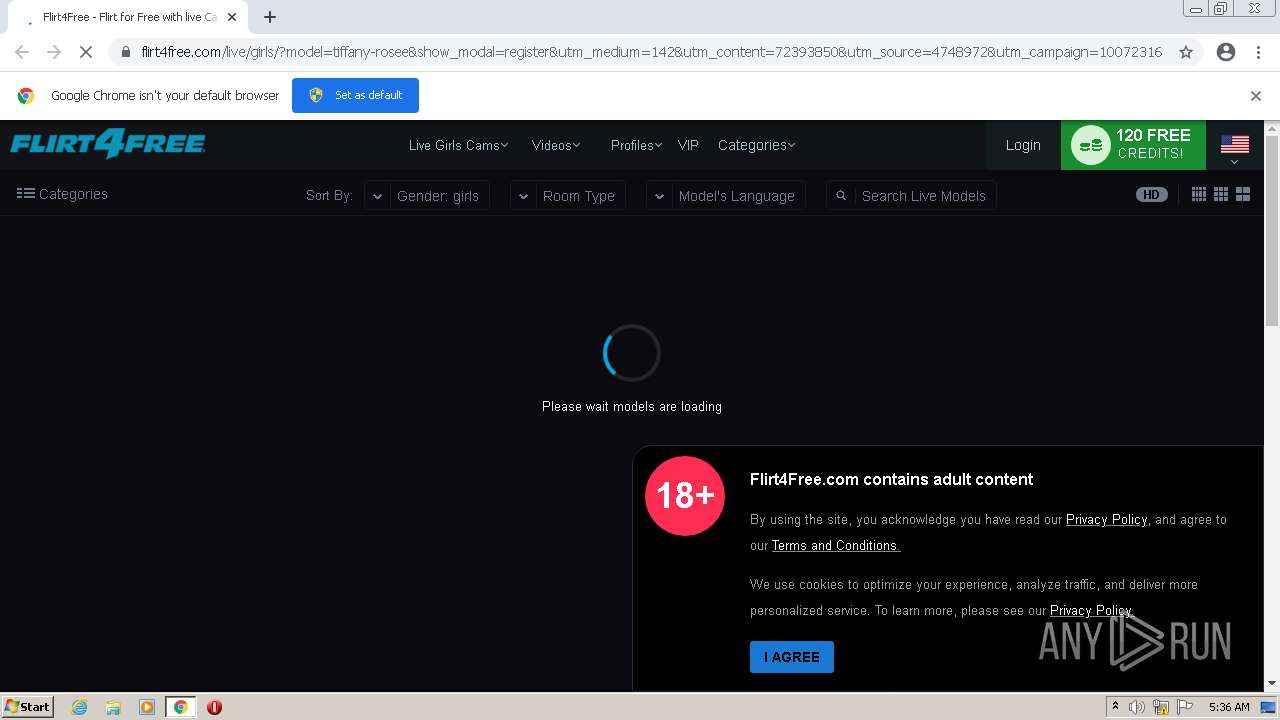1280x720 pixels.
Task: Toggle the HD filter
Action: click(x=1152, y=195)
